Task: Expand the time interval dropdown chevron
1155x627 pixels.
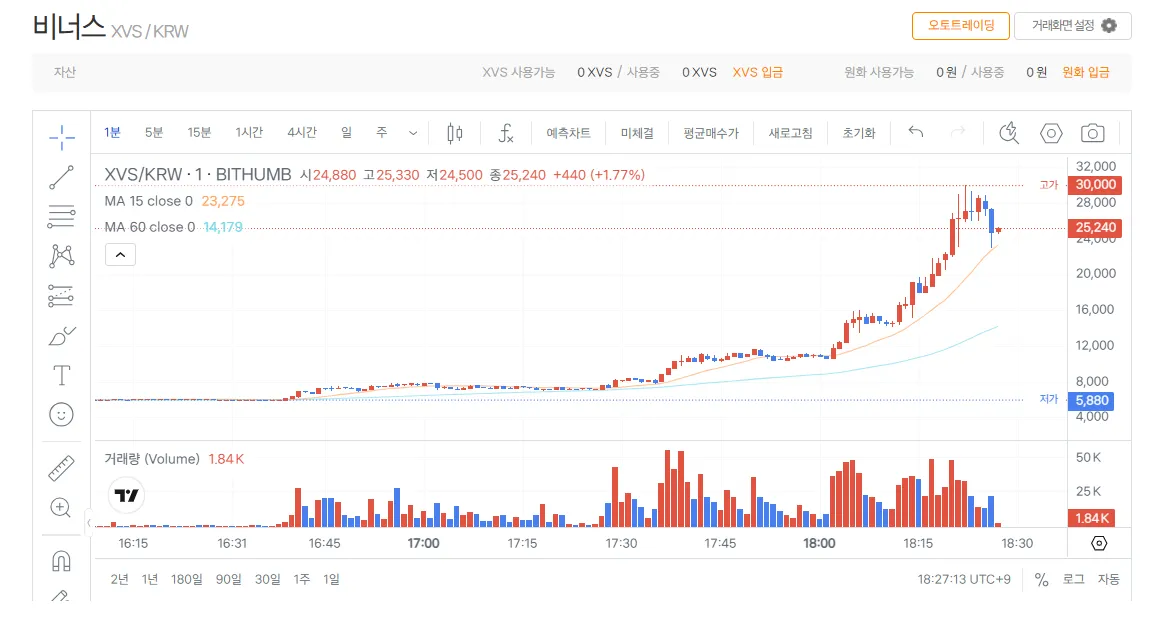Action: pyautogui.click(x=413, y=133)
